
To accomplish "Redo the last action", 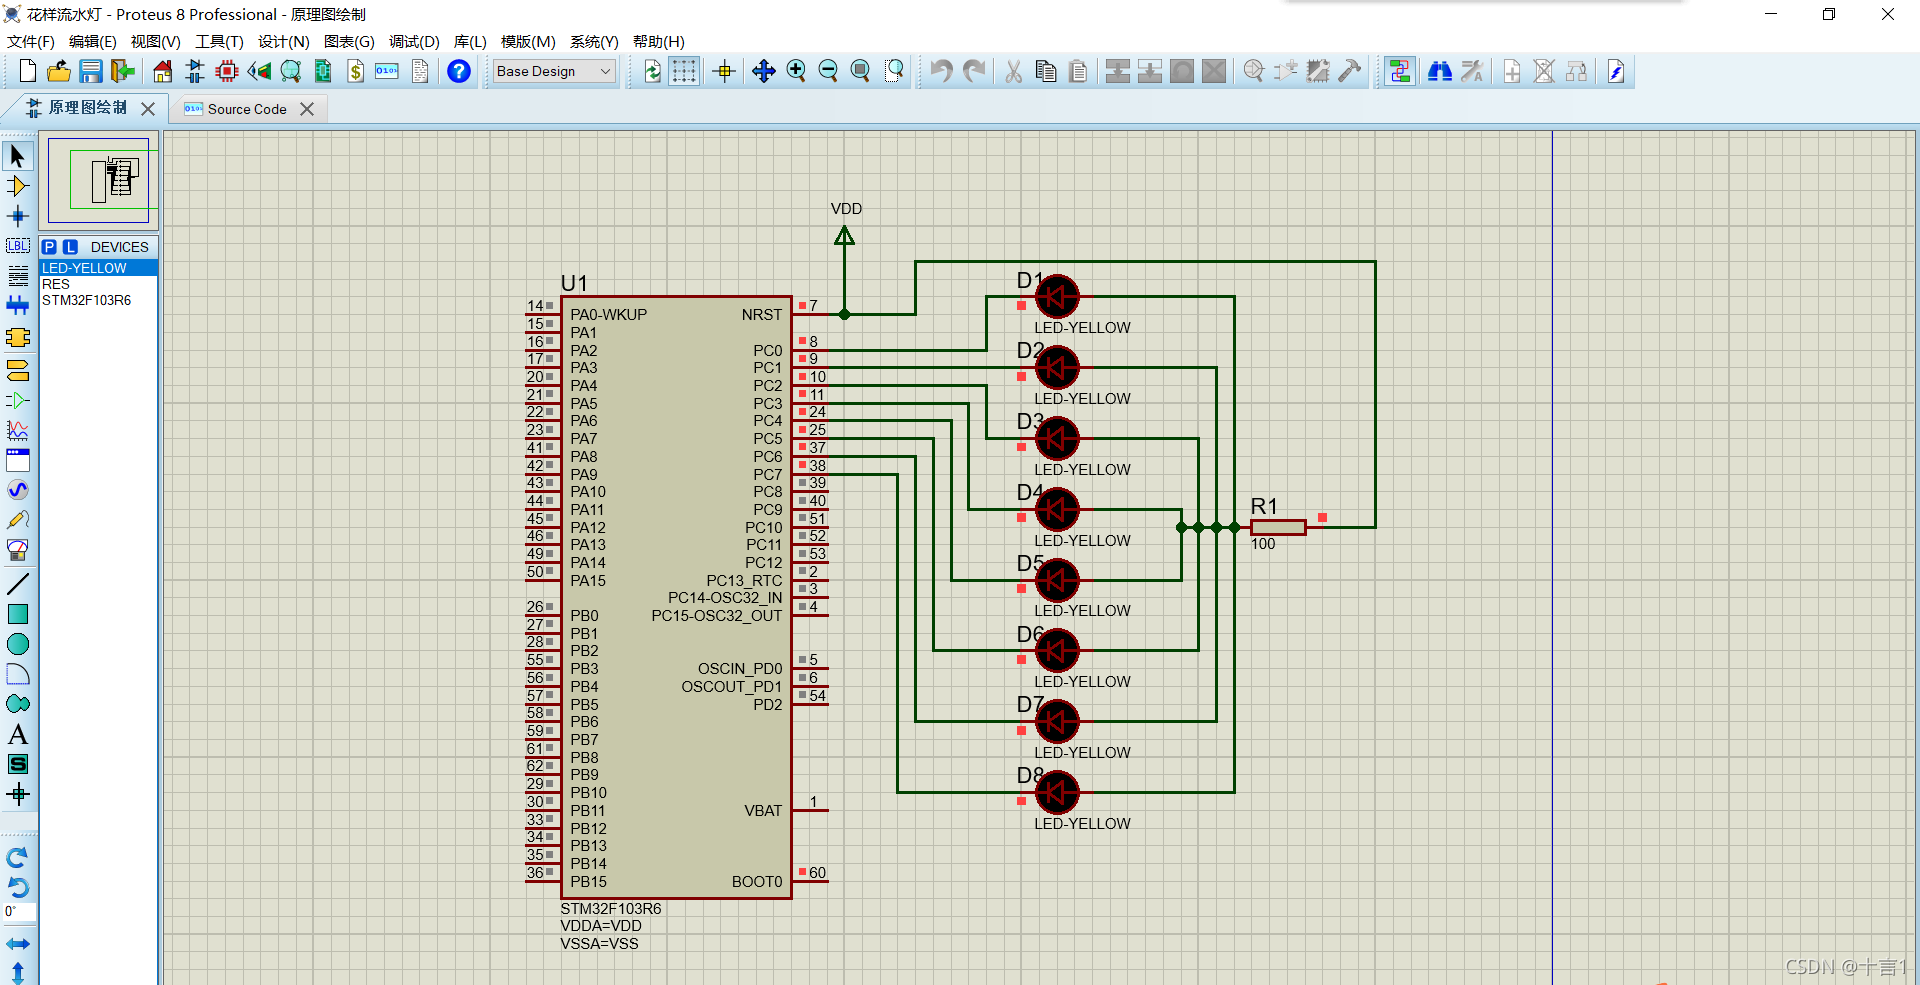I will [x=973, y=71].
